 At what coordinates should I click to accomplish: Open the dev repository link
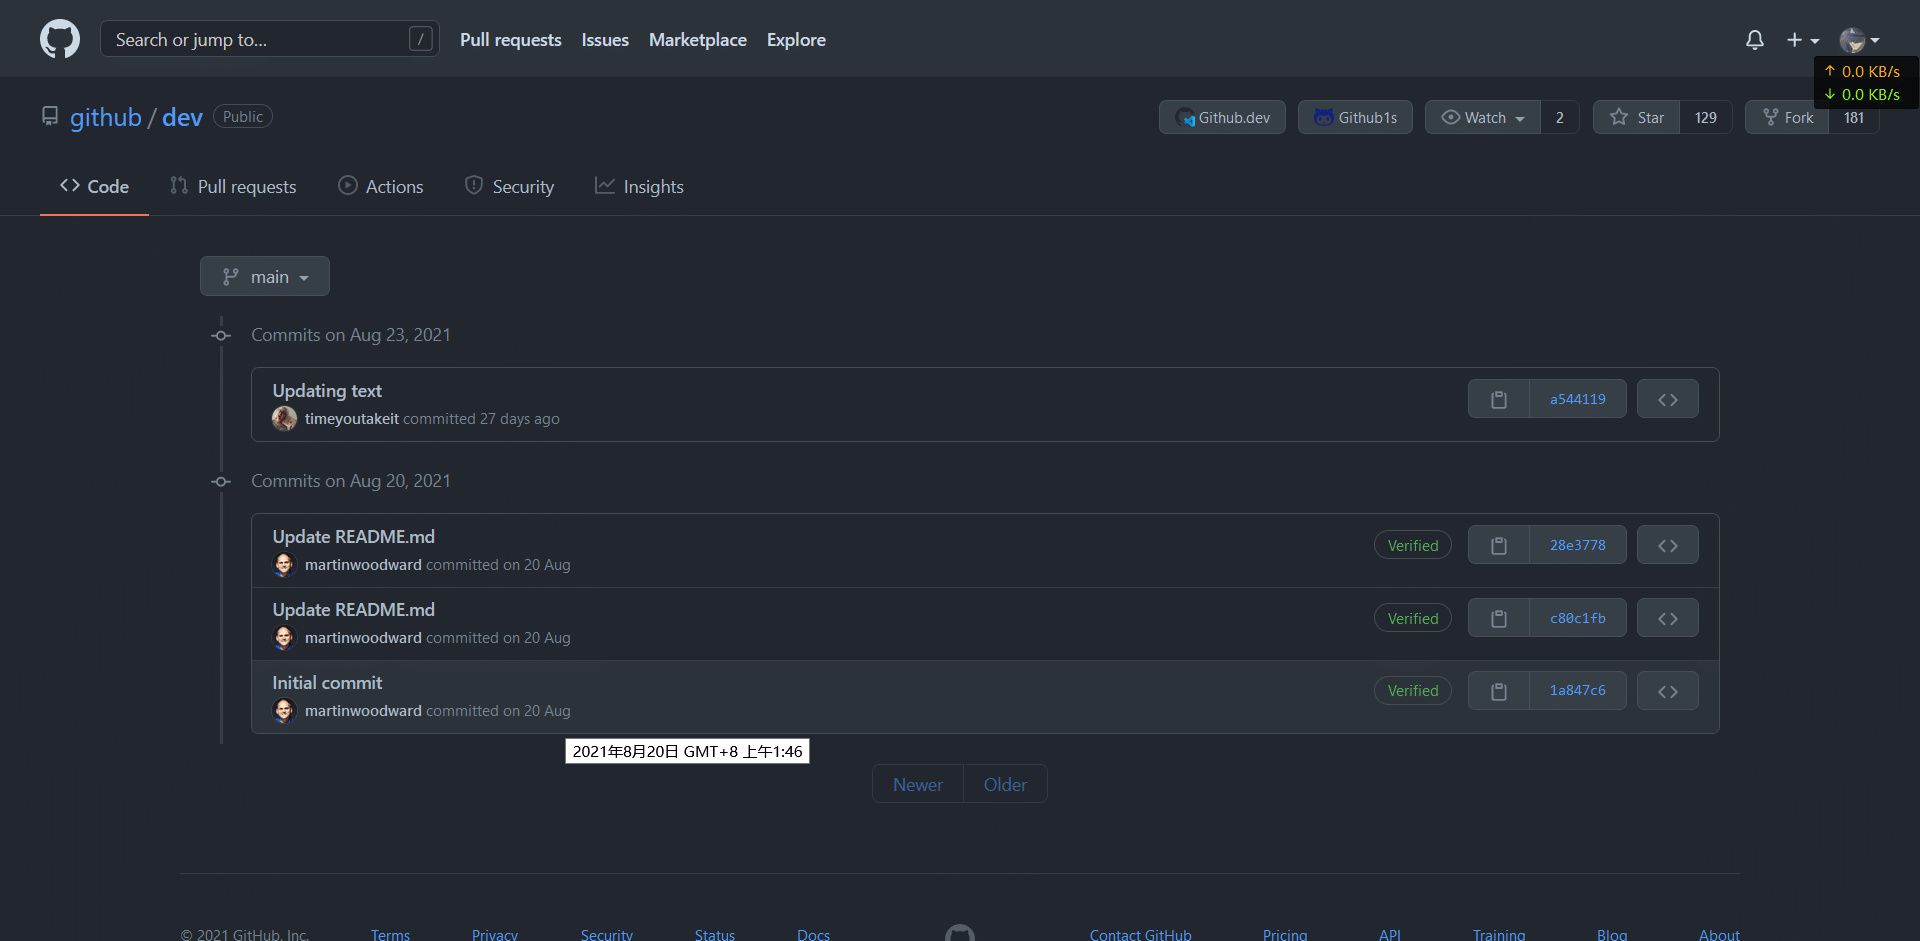[182, 117]
